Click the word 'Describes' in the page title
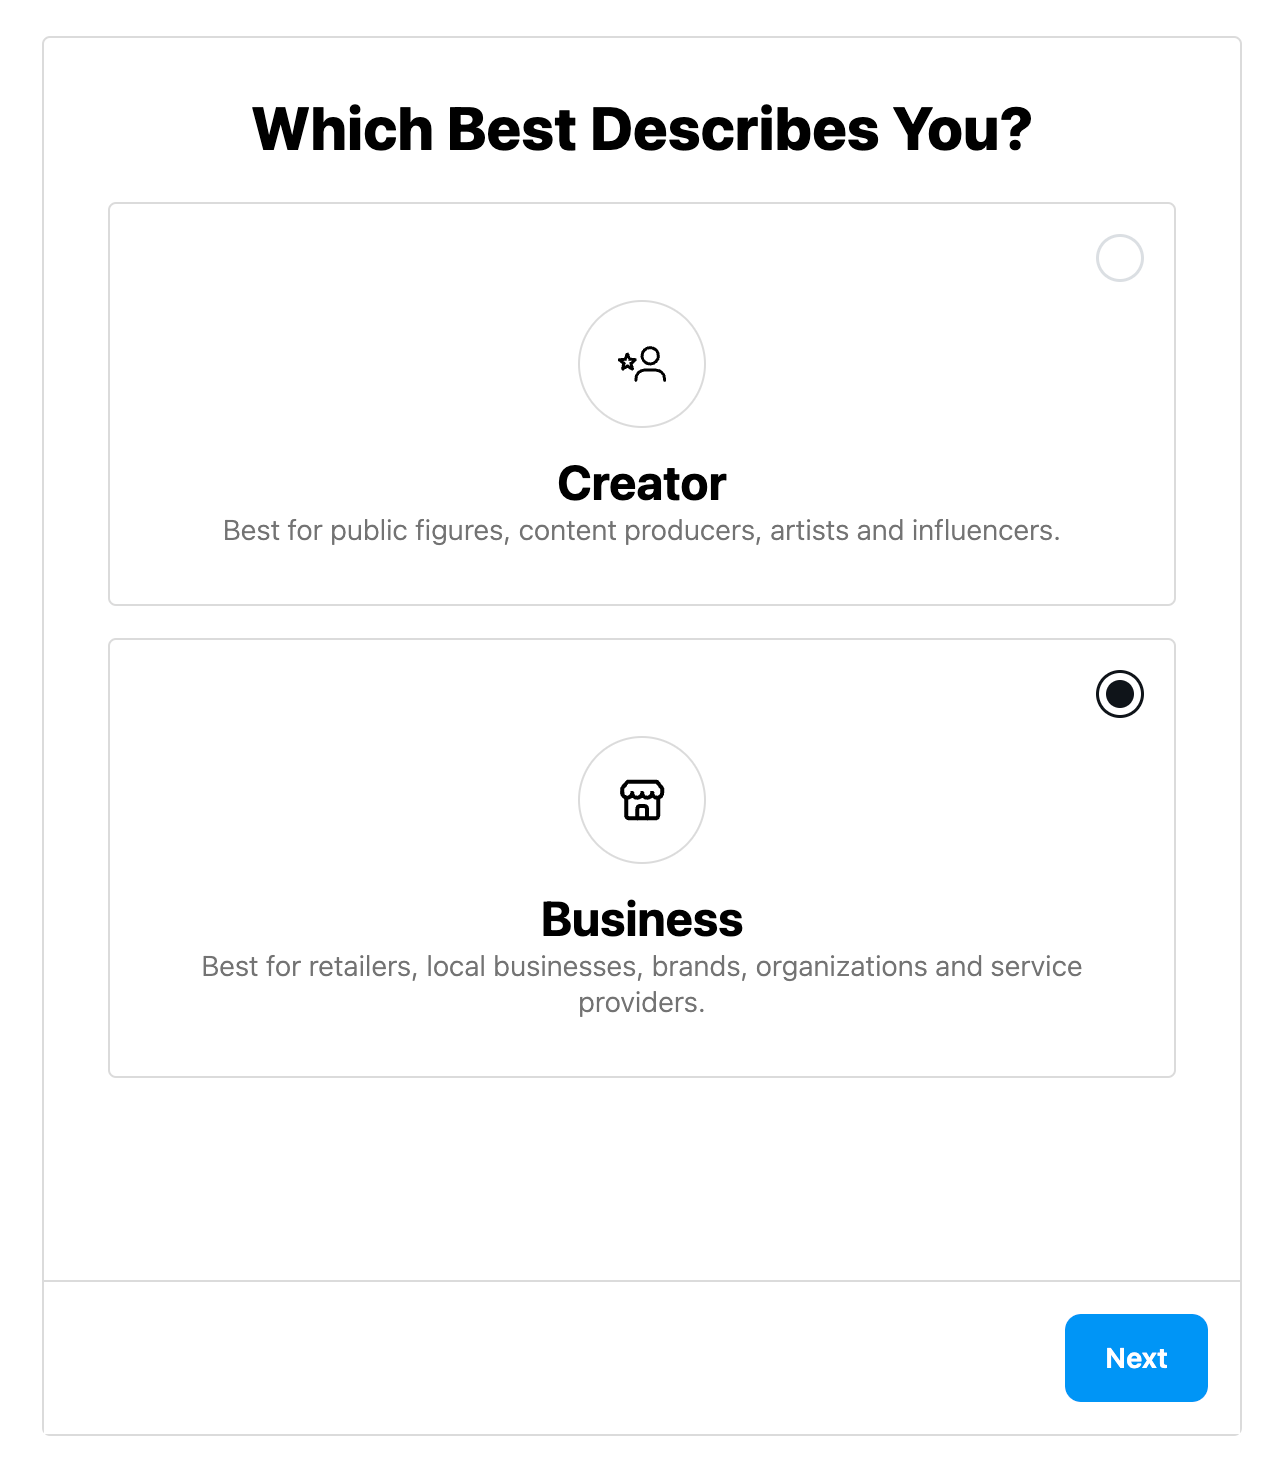 pos(735,130)
